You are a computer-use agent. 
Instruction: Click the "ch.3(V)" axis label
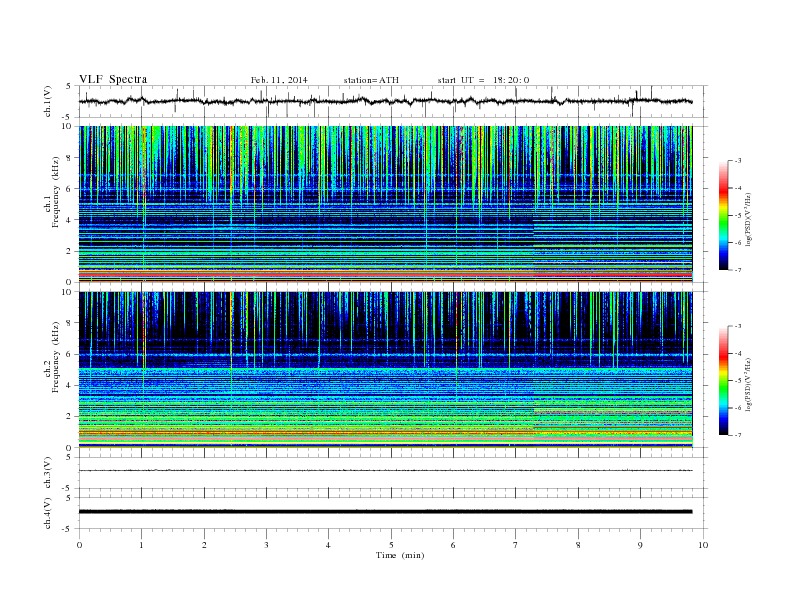pos(47,473)
